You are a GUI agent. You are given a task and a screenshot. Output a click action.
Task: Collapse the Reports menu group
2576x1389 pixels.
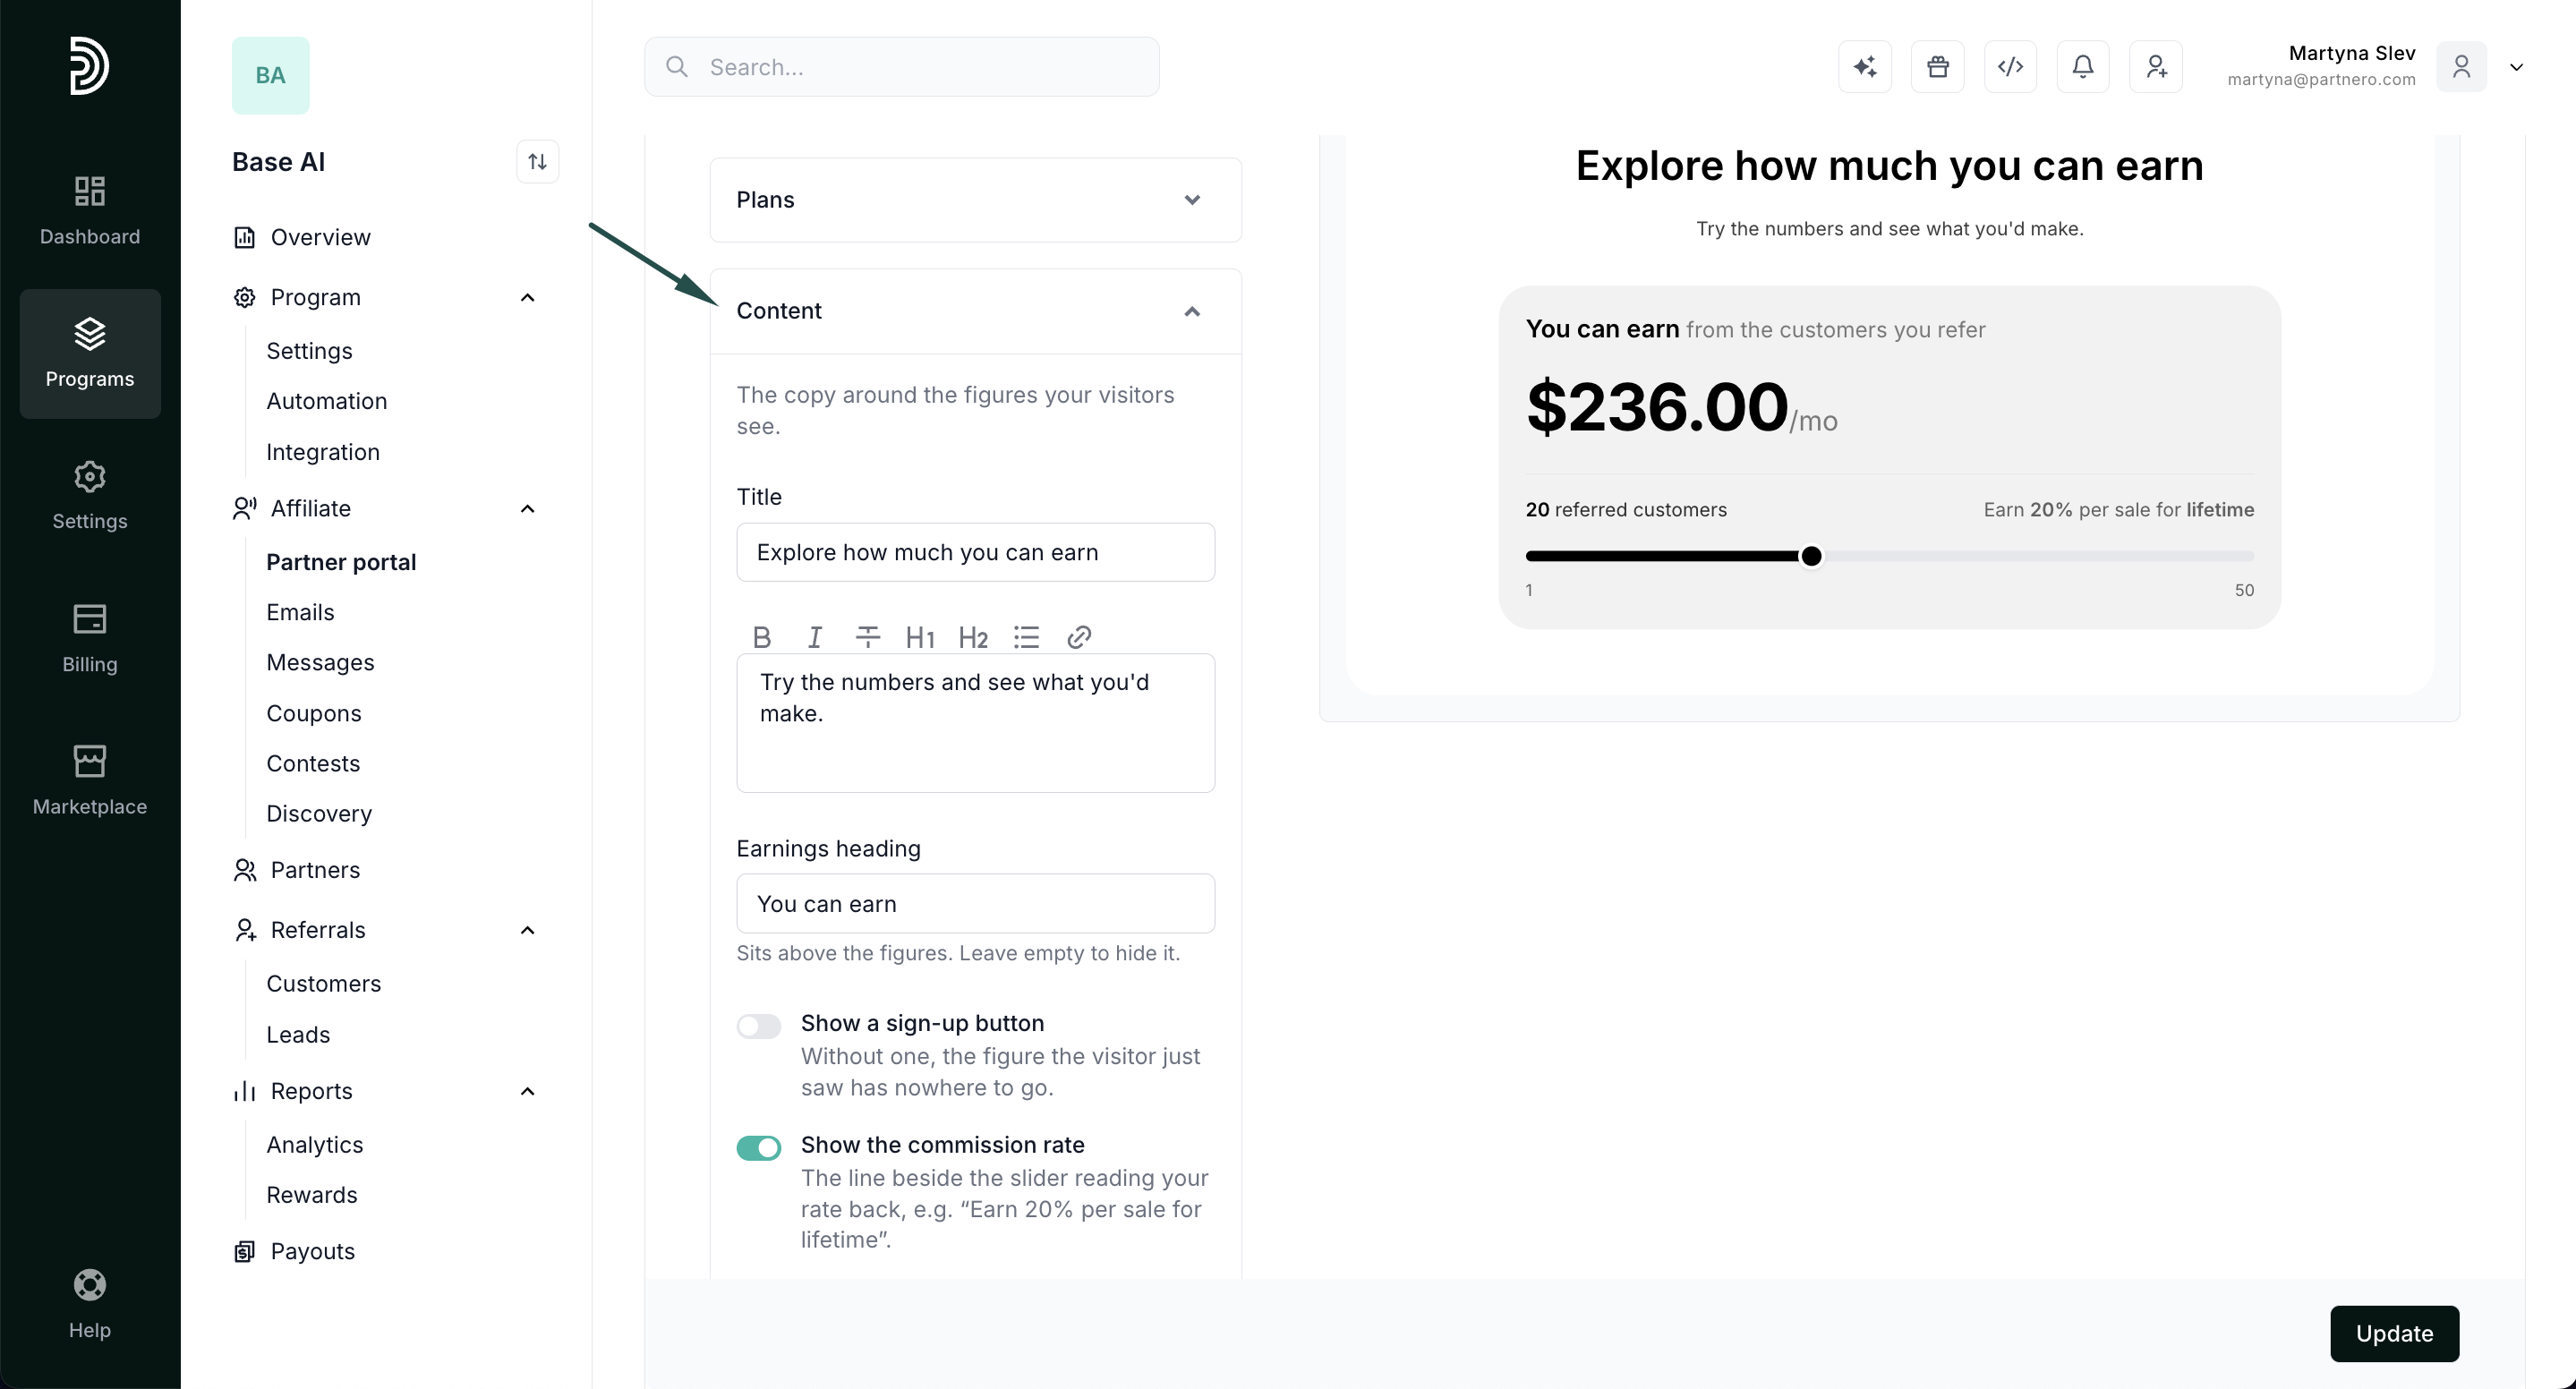[x=528, y=1092]
